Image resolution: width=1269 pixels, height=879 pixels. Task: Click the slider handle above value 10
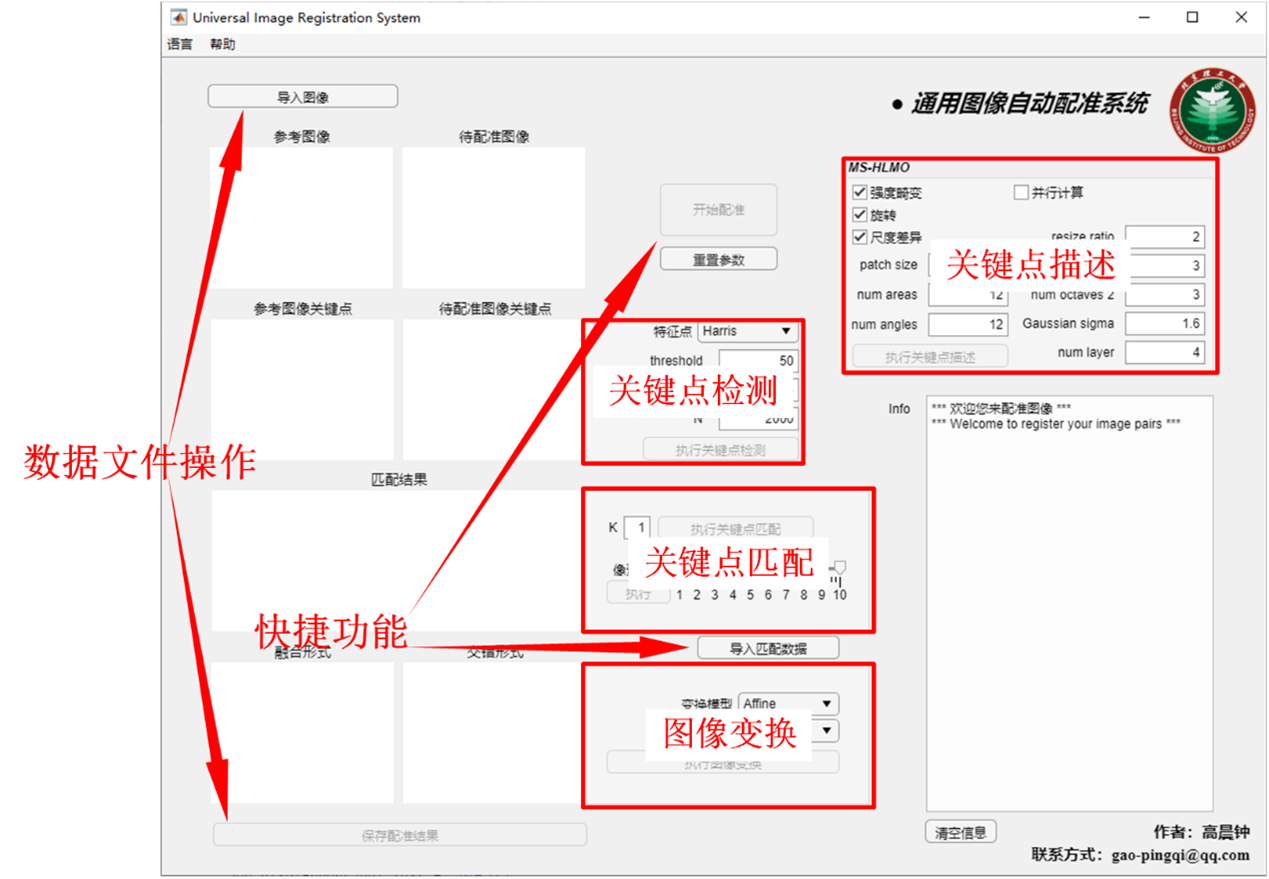(839, 568)
